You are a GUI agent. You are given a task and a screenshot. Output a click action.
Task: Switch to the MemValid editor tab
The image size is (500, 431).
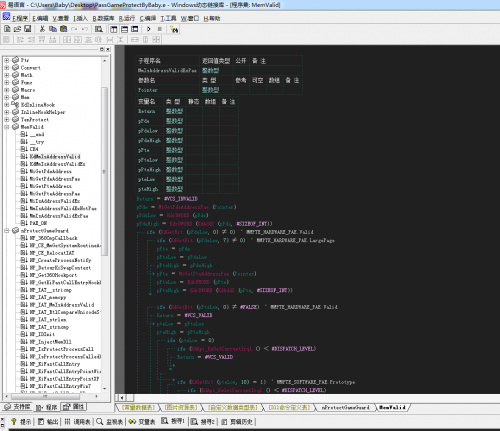click(392, 407)
